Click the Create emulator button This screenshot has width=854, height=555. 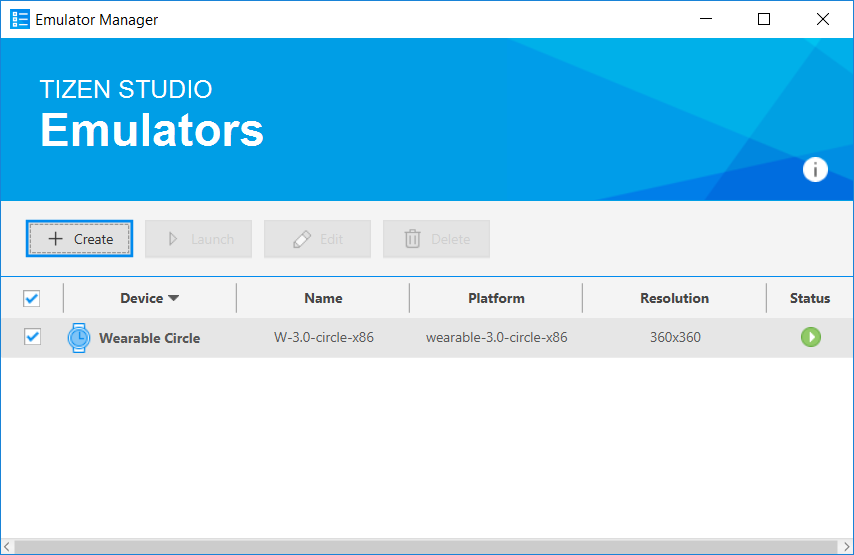click(80, 239)
